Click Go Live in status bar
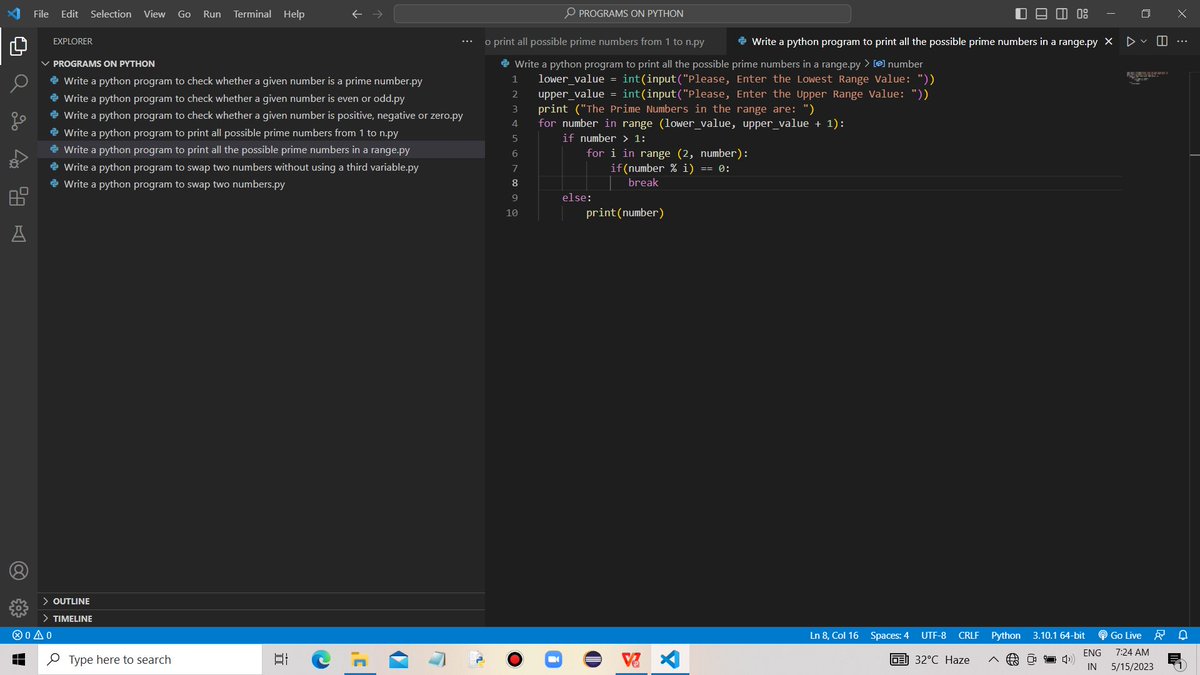This screenshot has height=675, width=1200. pyautogui.click(x=1119, y=635)
